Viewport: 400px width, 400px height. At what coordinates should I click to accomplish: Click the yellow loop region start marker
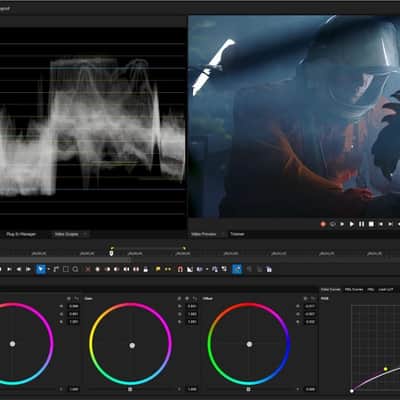pos(112,248)
